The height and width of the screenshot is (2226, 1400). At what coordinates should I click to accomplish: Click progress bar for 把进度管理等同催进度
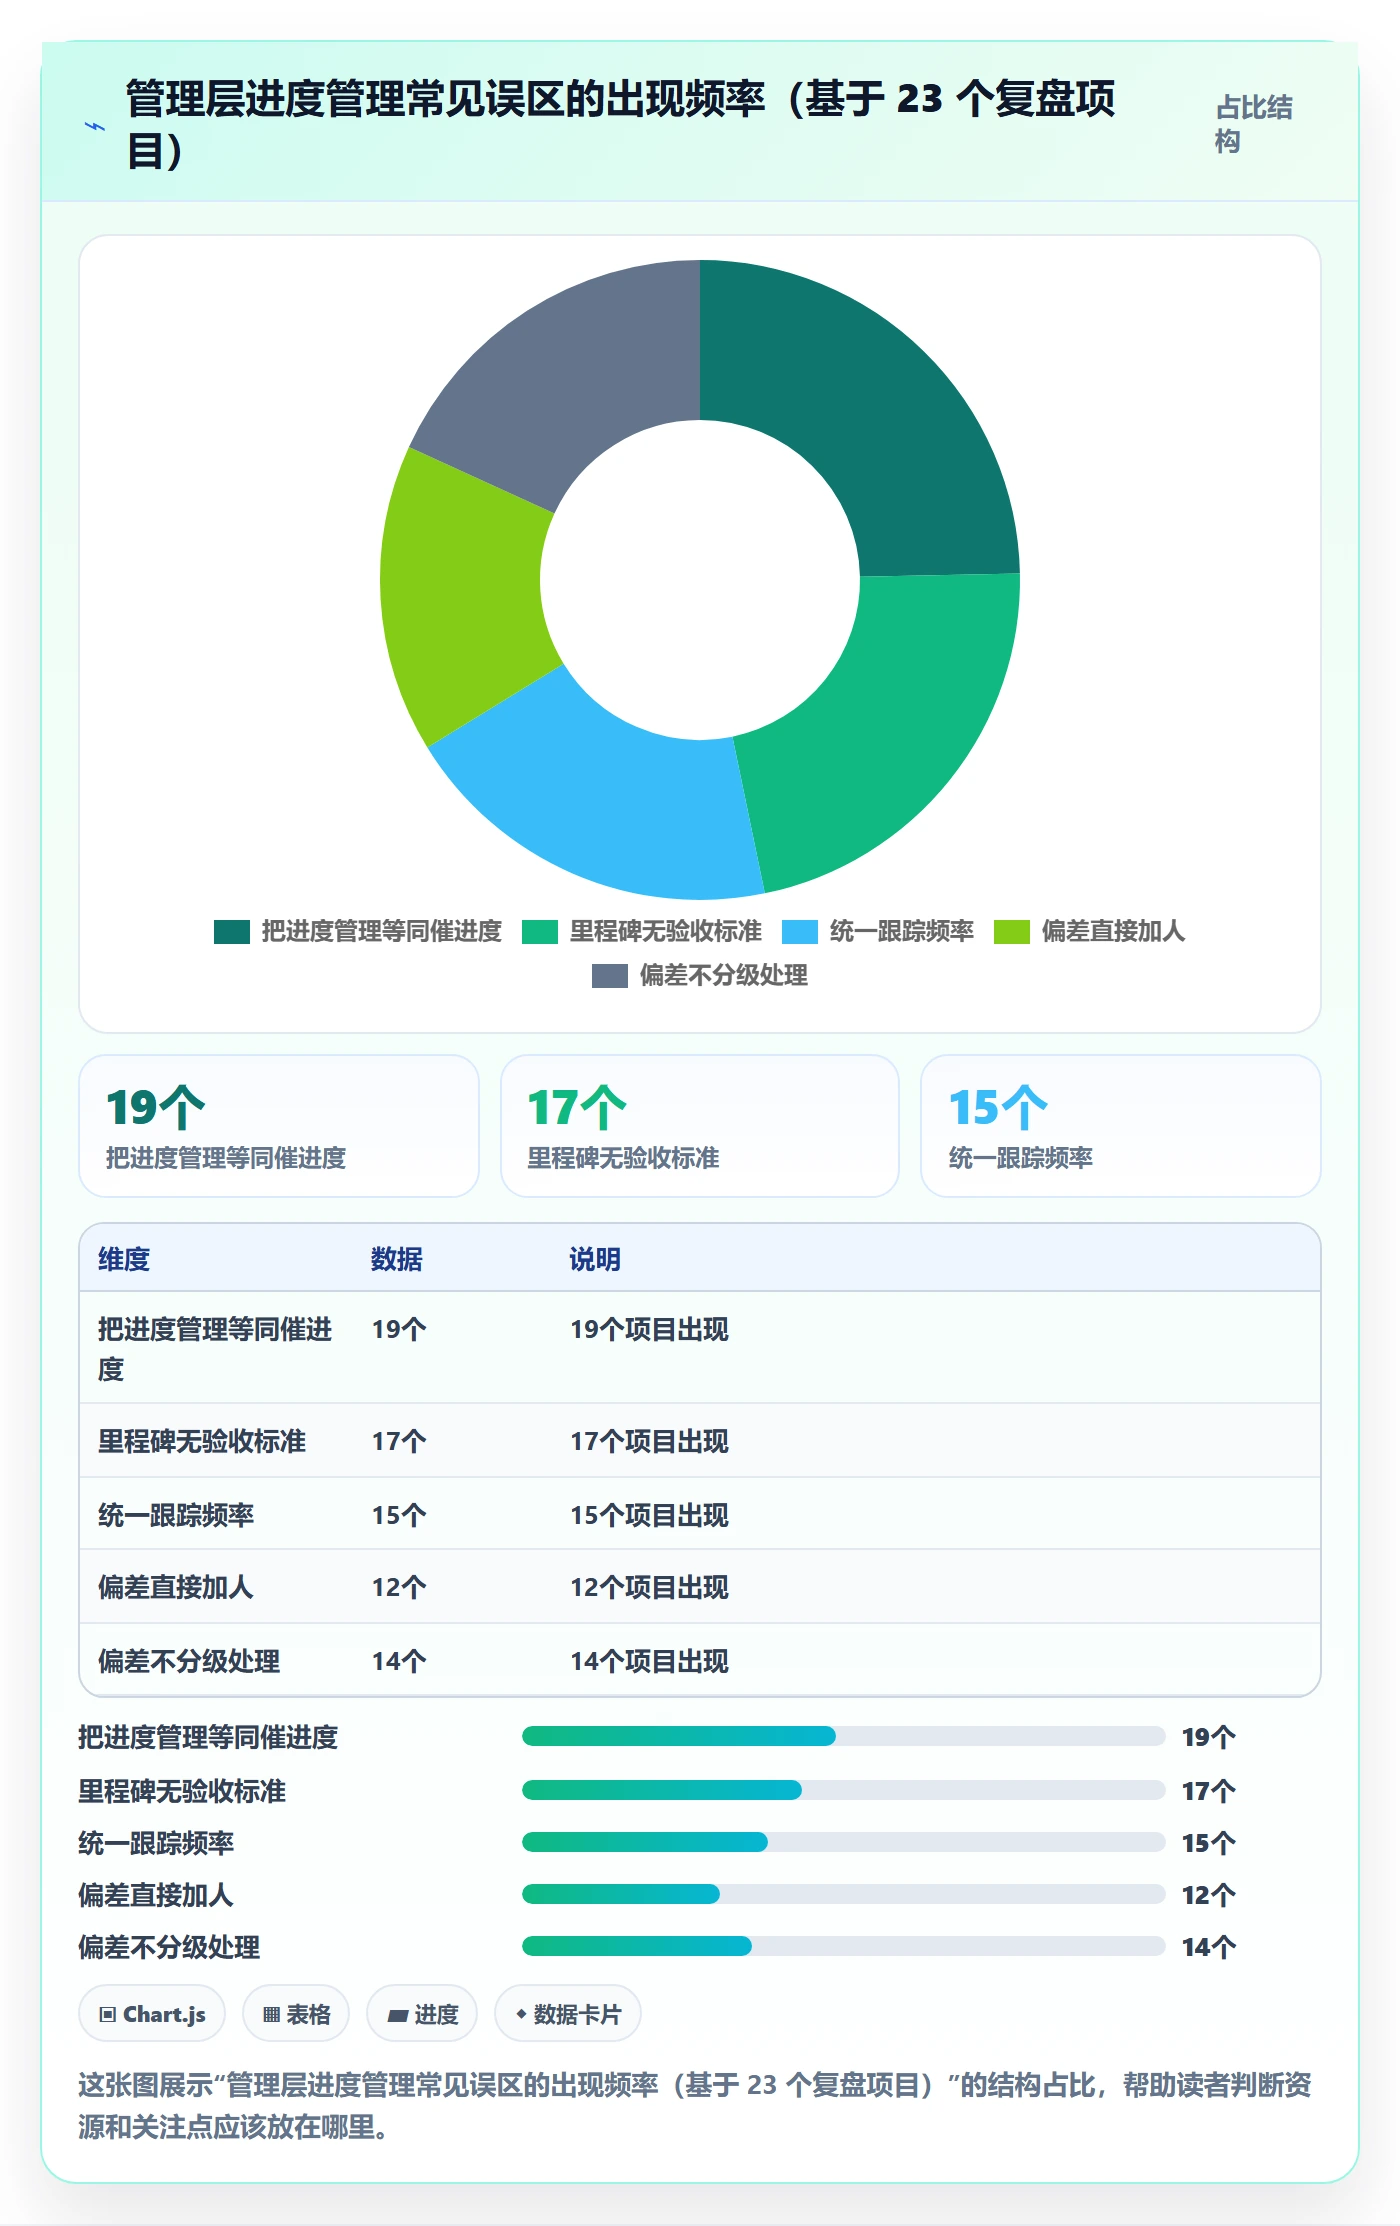coord(843,1736)
